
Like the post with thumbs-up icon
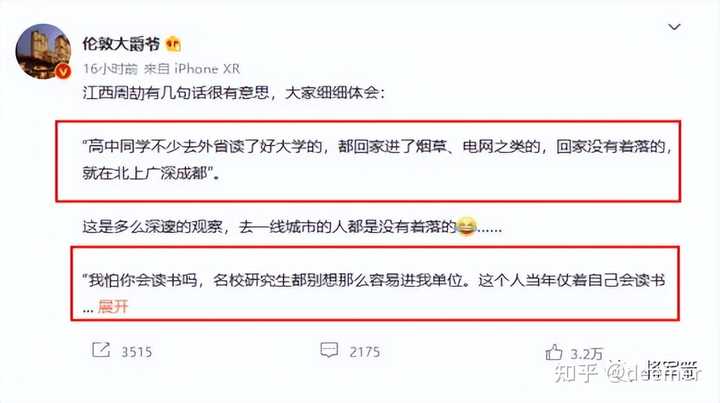554,352
